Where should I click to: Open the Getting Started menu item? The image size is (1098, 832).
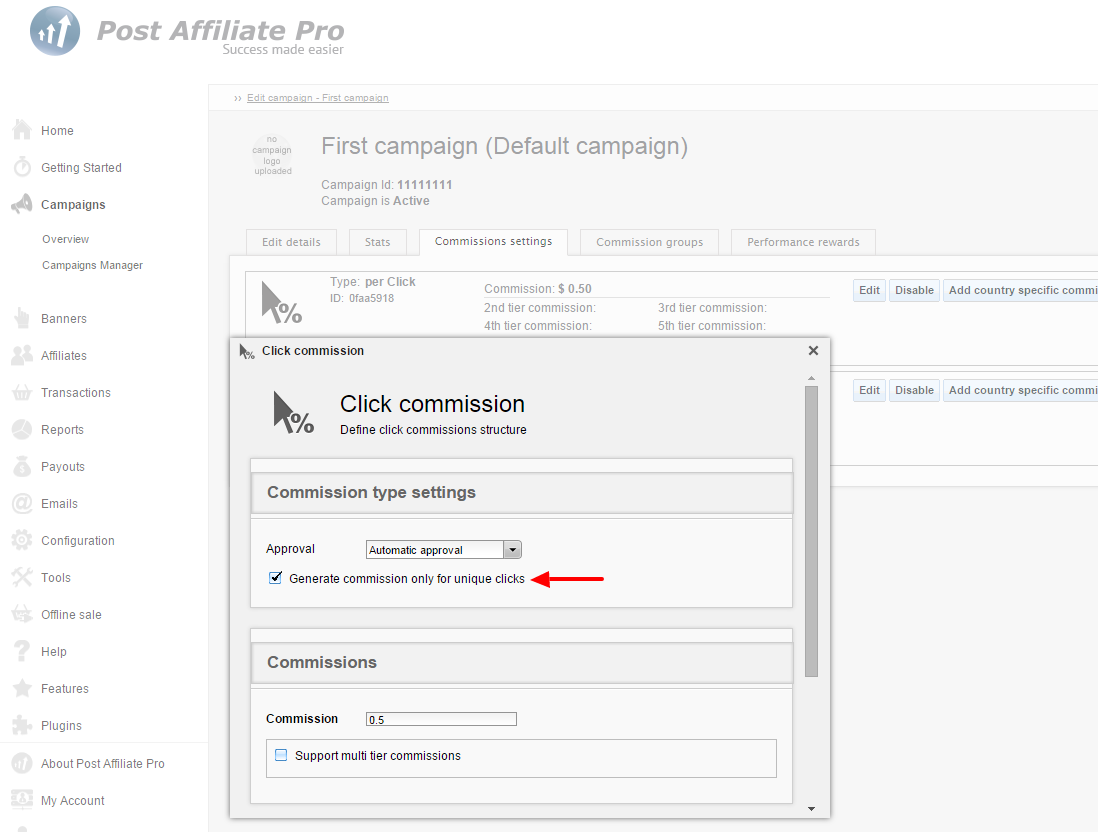[81, 167]
